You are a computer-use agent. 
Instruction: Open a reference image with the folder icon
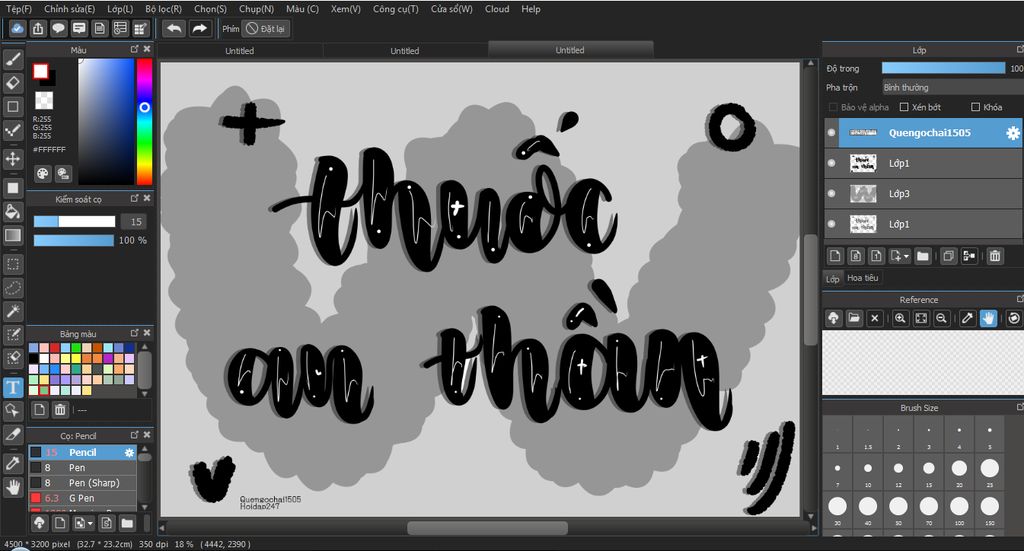point(854,318)
